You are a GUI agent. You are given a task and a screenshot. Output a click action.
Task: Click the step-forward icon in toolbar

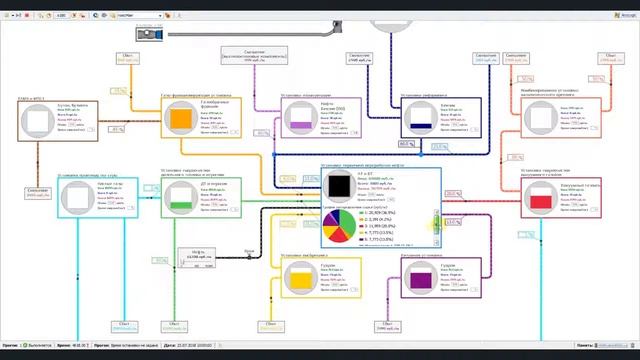pyautogui.click(x=18, y=16)
